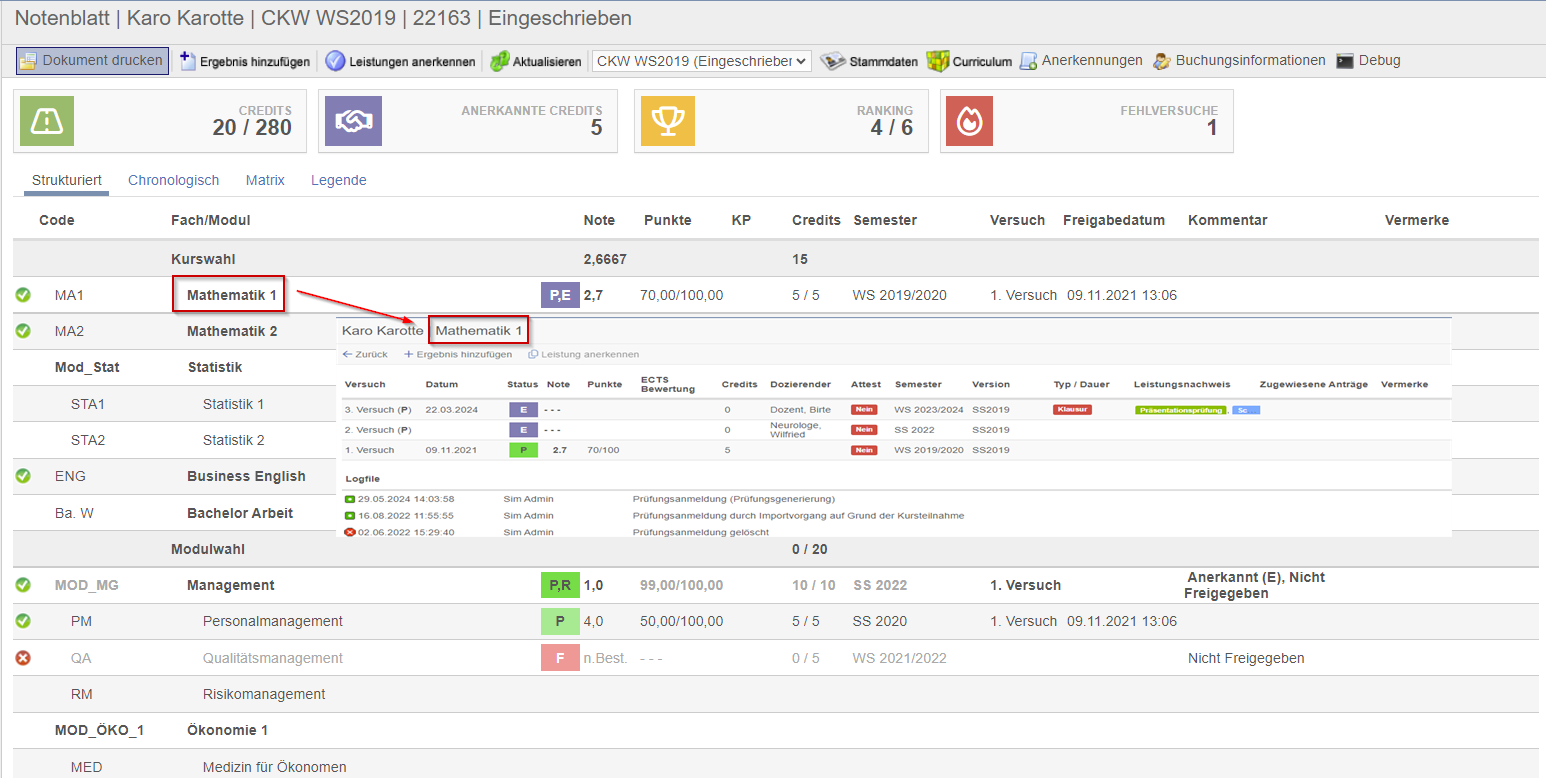The height and width of the screenshot is (778, 1546).
Task: Open the Business English row
Action: pos(246,476)
